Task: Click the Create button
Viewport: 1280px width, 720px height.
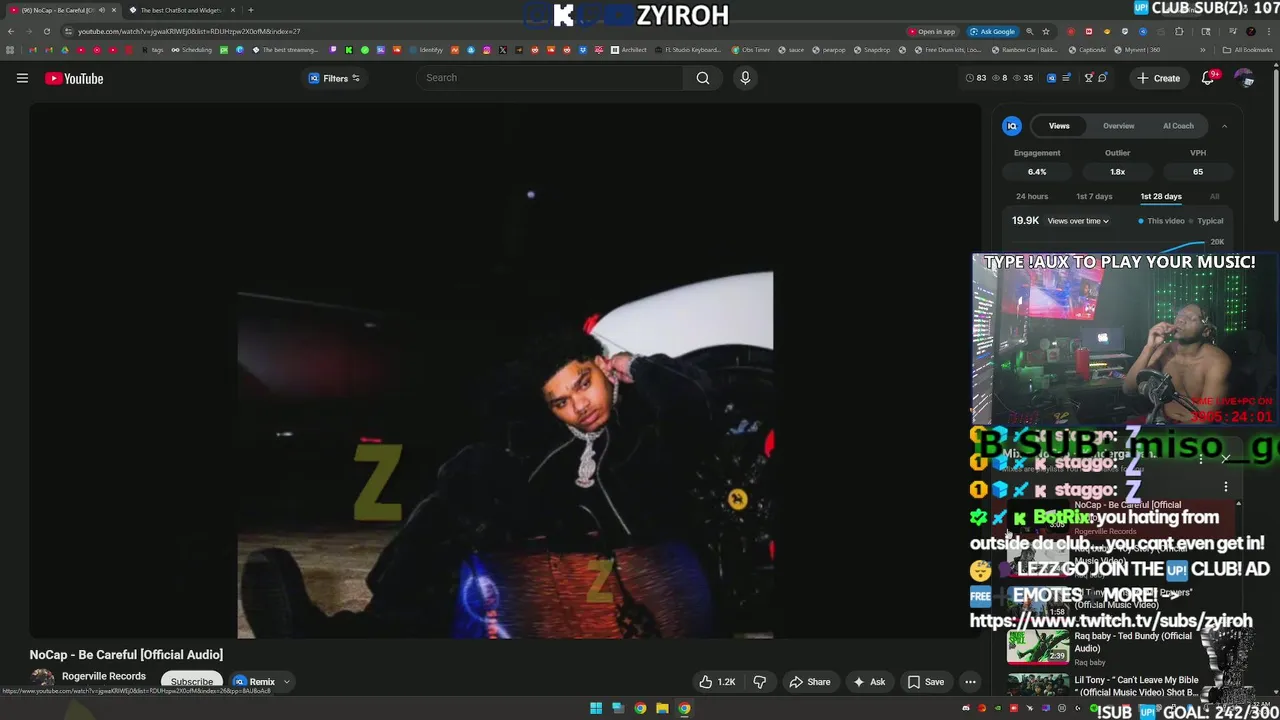Action: click(1158, 78)
